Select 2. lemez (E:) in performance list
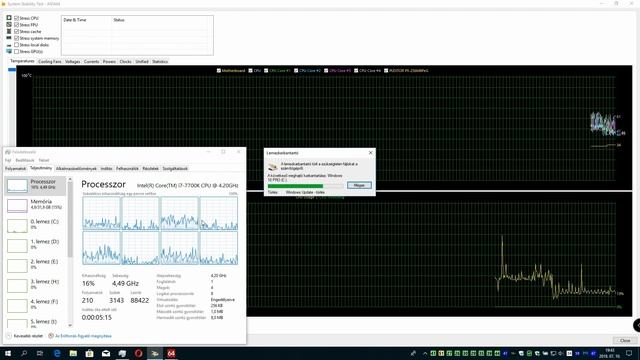The image size is (640, 360). (x=35, y=265)
